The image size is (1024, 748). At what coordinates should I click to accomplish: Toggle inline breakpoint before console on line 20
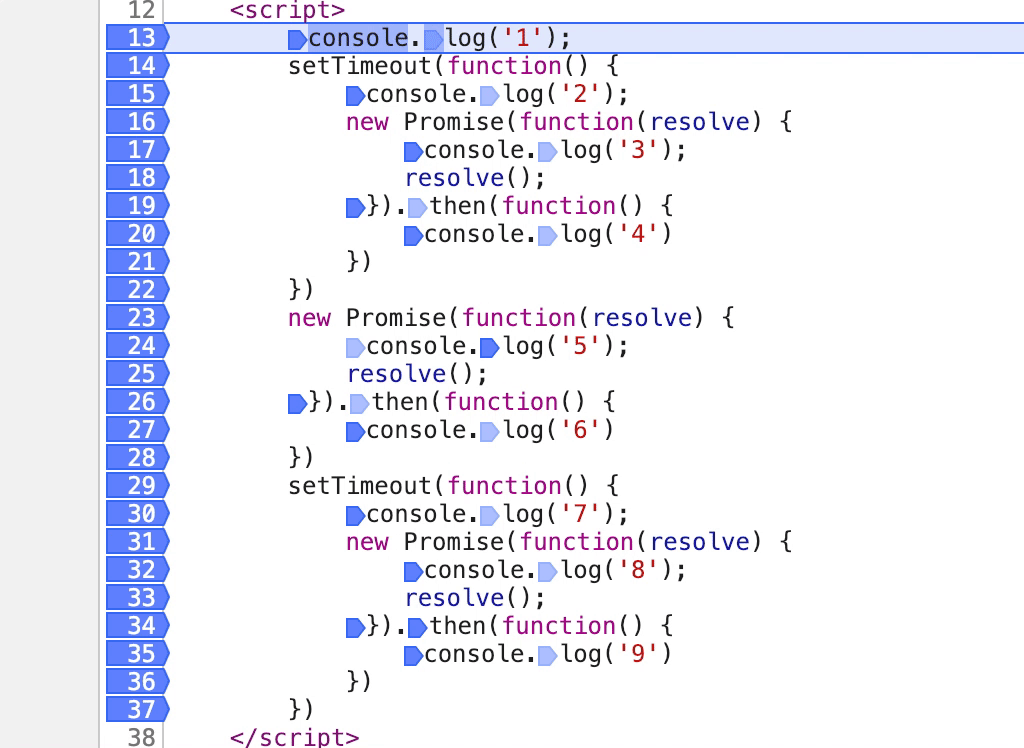tap(413, 236)
